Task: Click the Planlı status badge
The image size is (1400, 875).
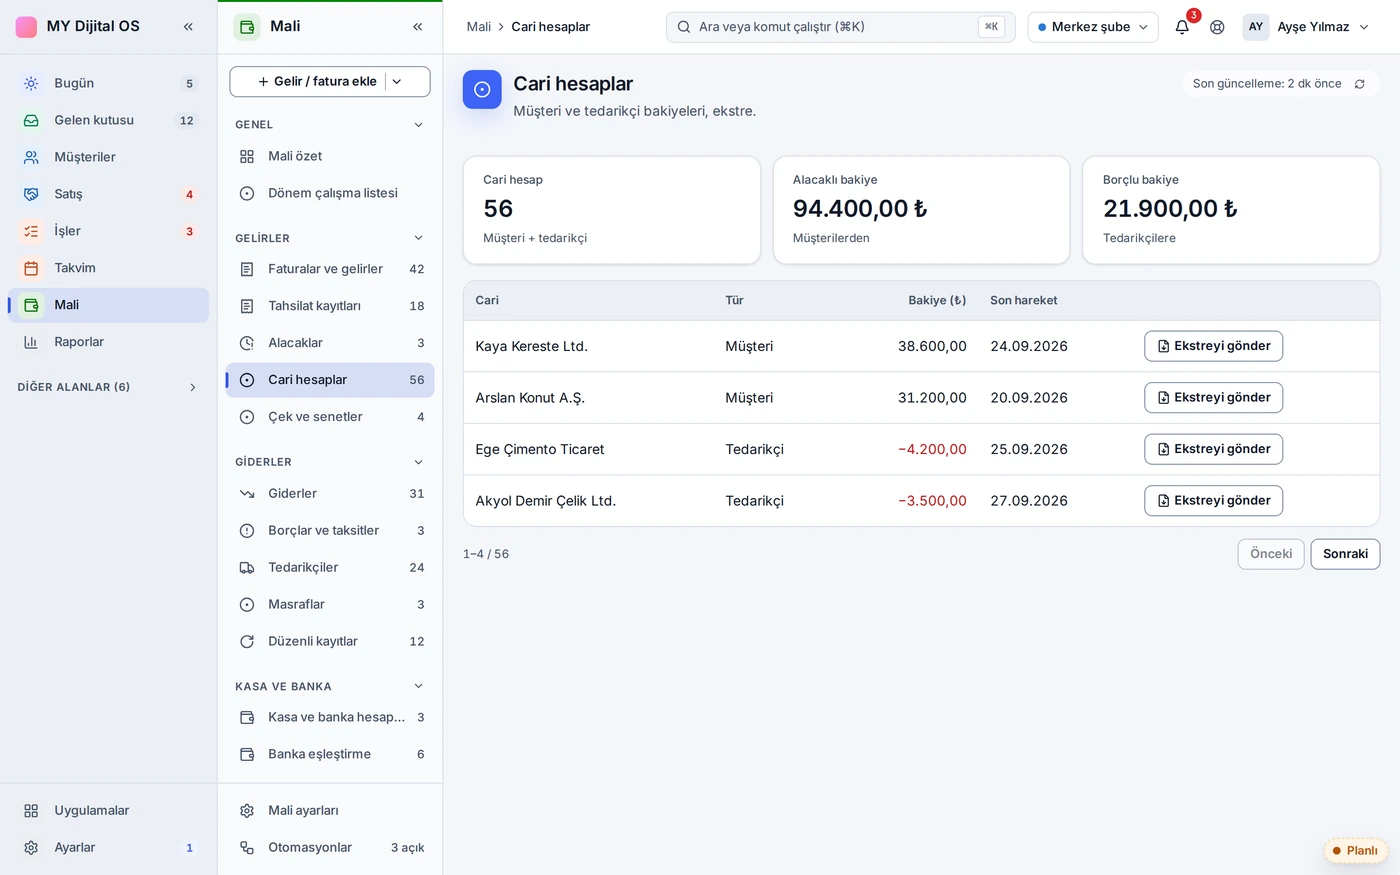Action: point(1355,851)
